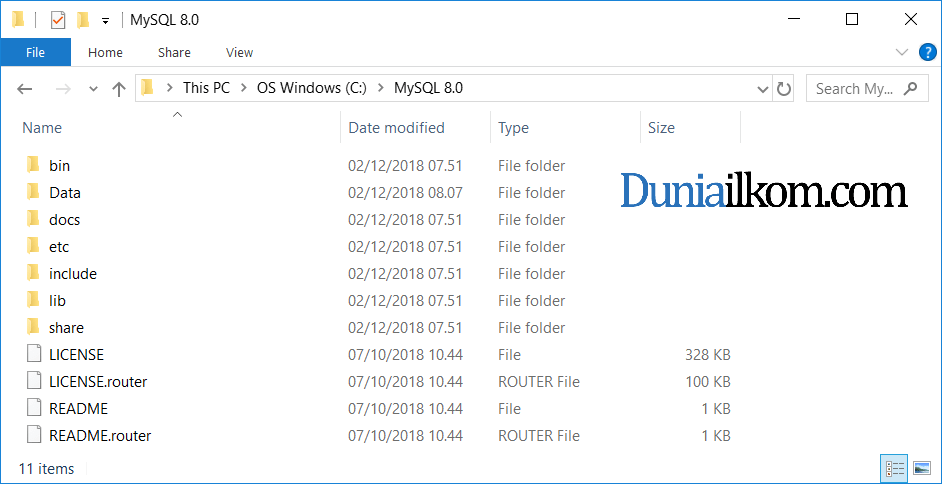This screenshot has width=942, height=484.
Task: Click the share folder name
Action: (x=66, y=328)
